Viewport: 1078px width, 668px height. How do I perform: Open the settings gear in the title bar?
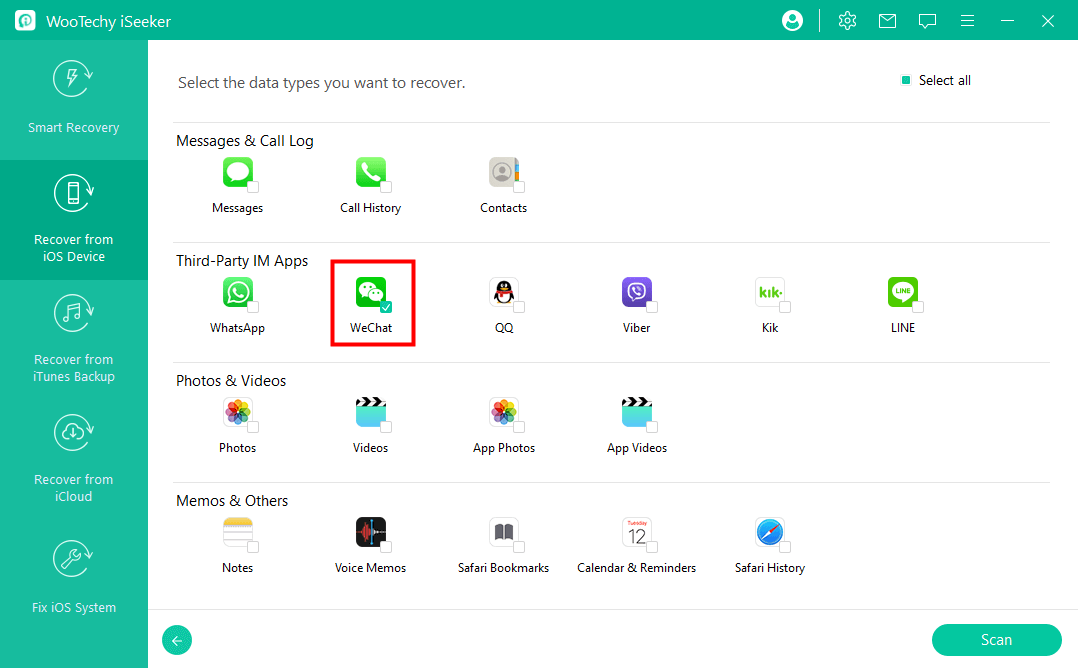847,20
